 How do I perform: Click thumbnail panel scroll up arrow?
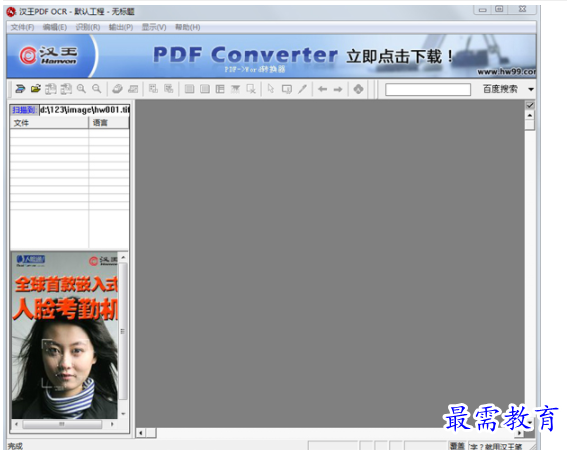pos(123,257)
